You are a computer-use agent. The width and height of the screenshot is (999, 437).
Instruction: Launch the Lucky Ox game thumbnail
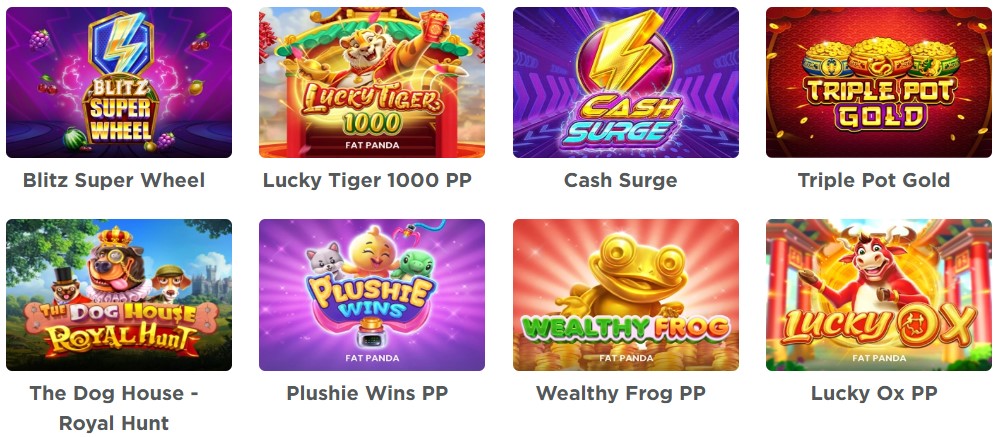click(x=879, y=295)
